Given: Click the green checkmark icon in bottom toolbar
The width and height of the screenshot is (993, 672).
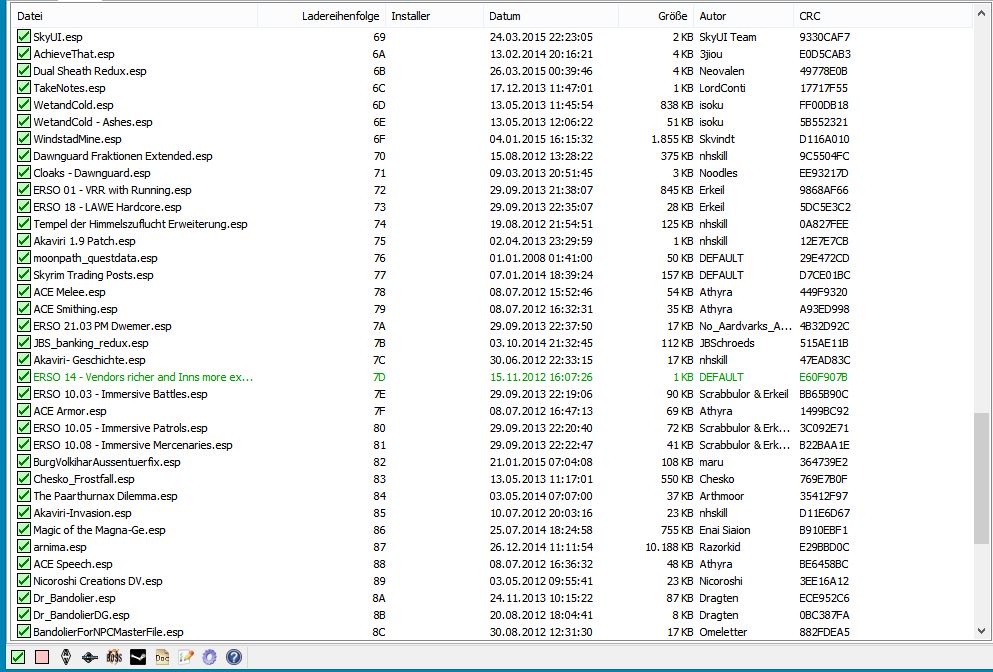Looking at the screenshot, I should point(17,657).
